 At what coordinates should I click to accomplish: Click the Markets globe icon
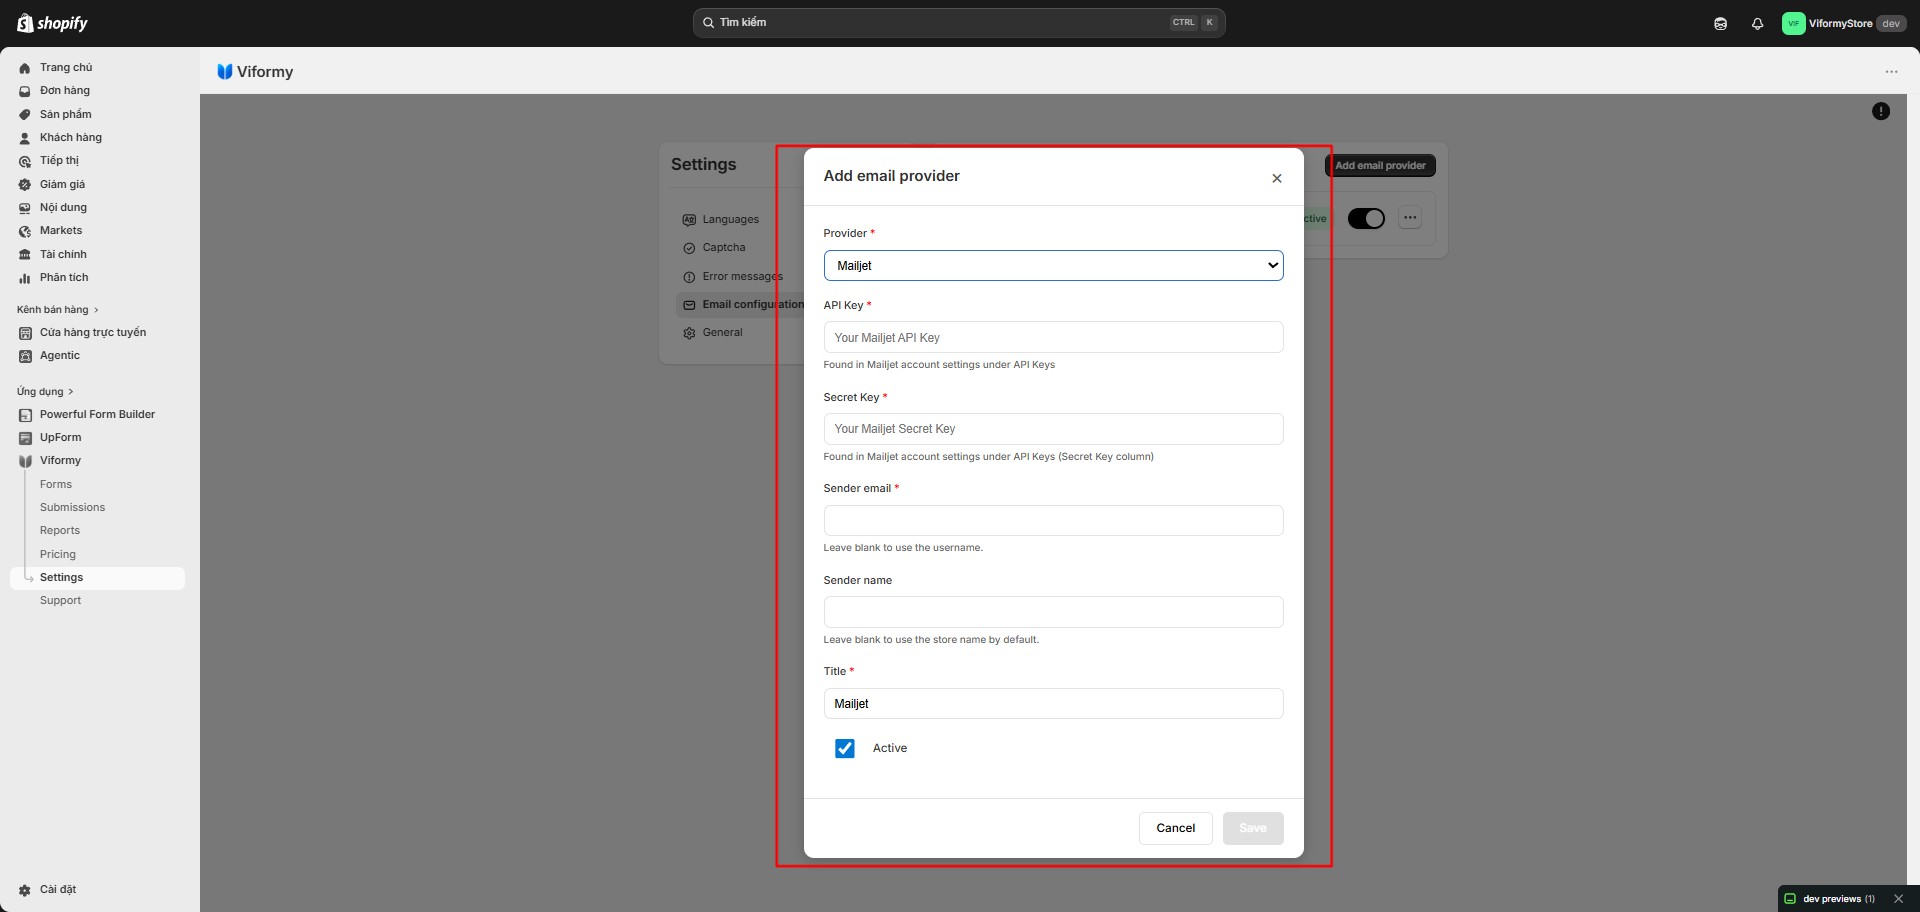click(25, 231)
